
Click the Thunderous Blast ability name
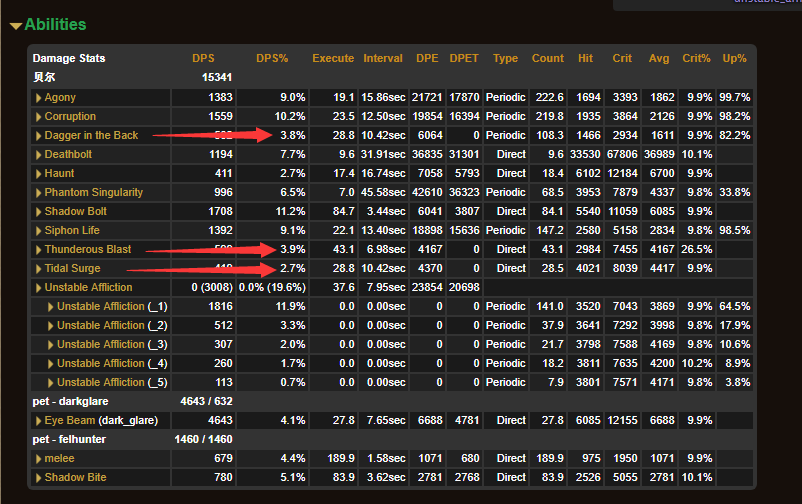87,250
